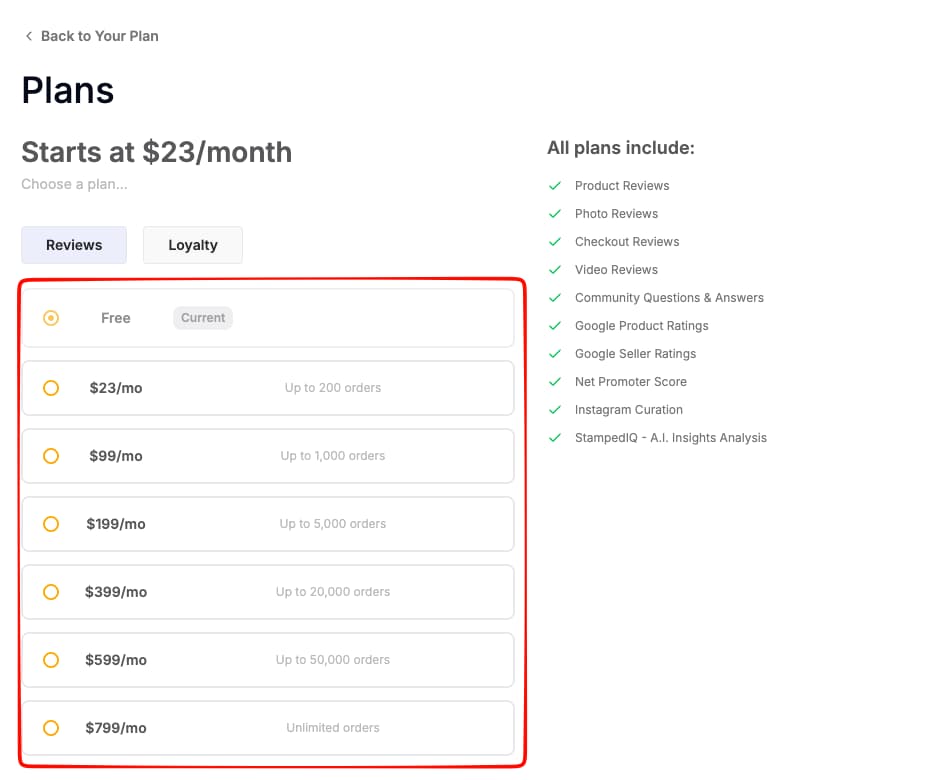Select the $599/mo plan radio button
Viewport: 931px width, 780px height.
click(x=51, y=660)
